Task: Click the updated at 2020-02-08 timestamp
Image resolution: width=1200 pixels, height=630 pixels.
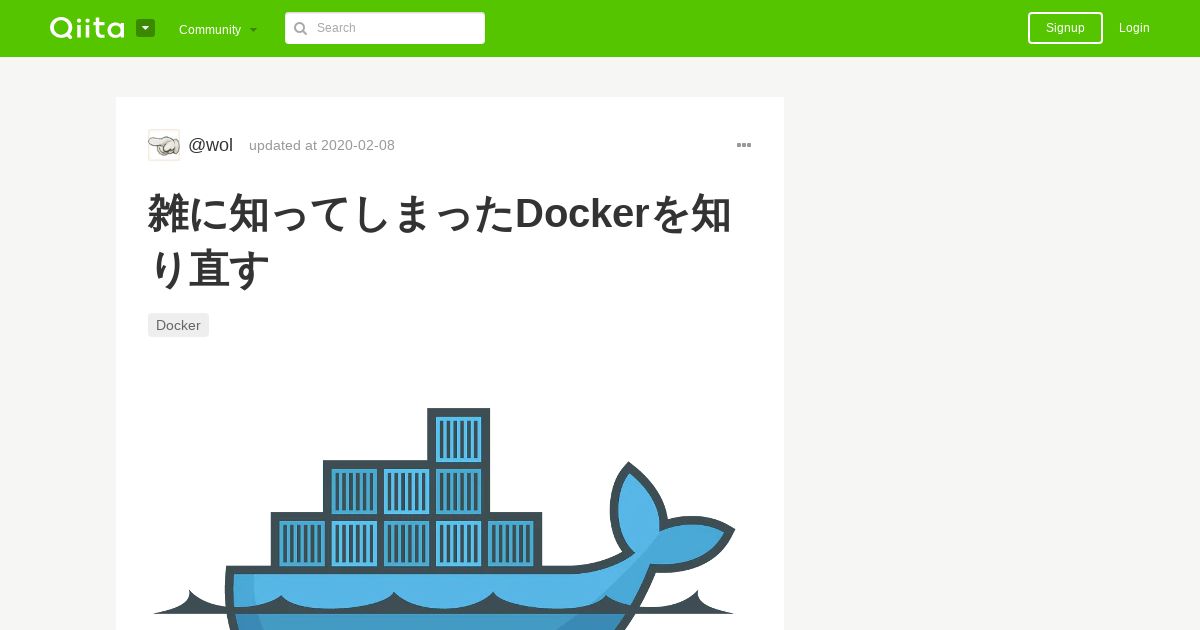Action: [x=322, y=145]
